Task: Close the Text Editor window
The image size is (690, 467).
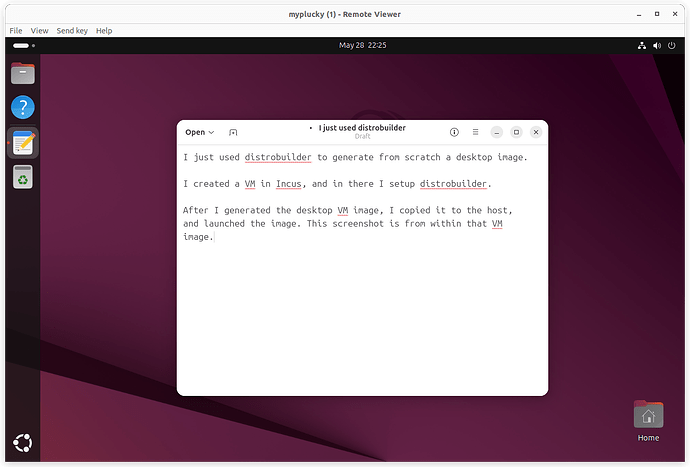Action: 536,132
